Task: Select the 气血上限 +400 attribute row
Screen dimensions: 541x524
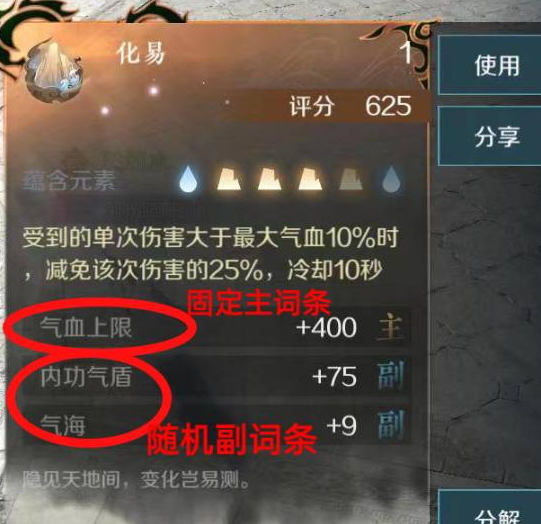Action: click(216, 326)
